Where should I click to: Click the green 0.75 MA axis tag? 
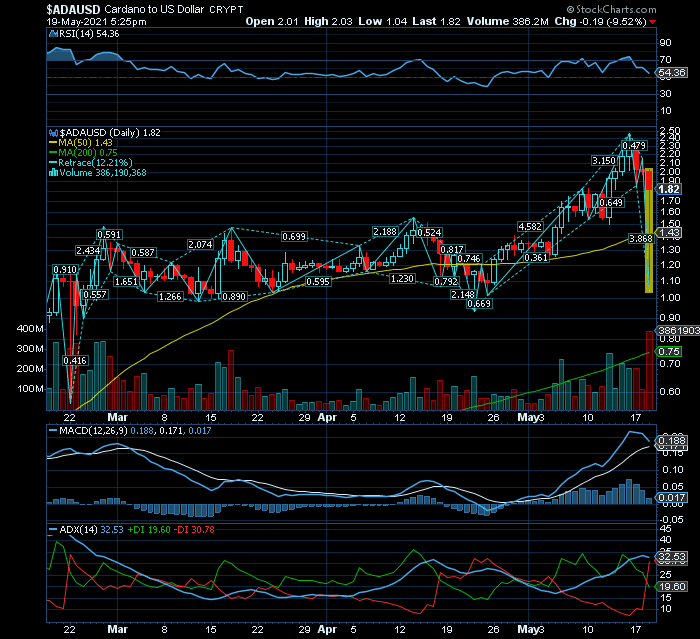coord(669,351)
